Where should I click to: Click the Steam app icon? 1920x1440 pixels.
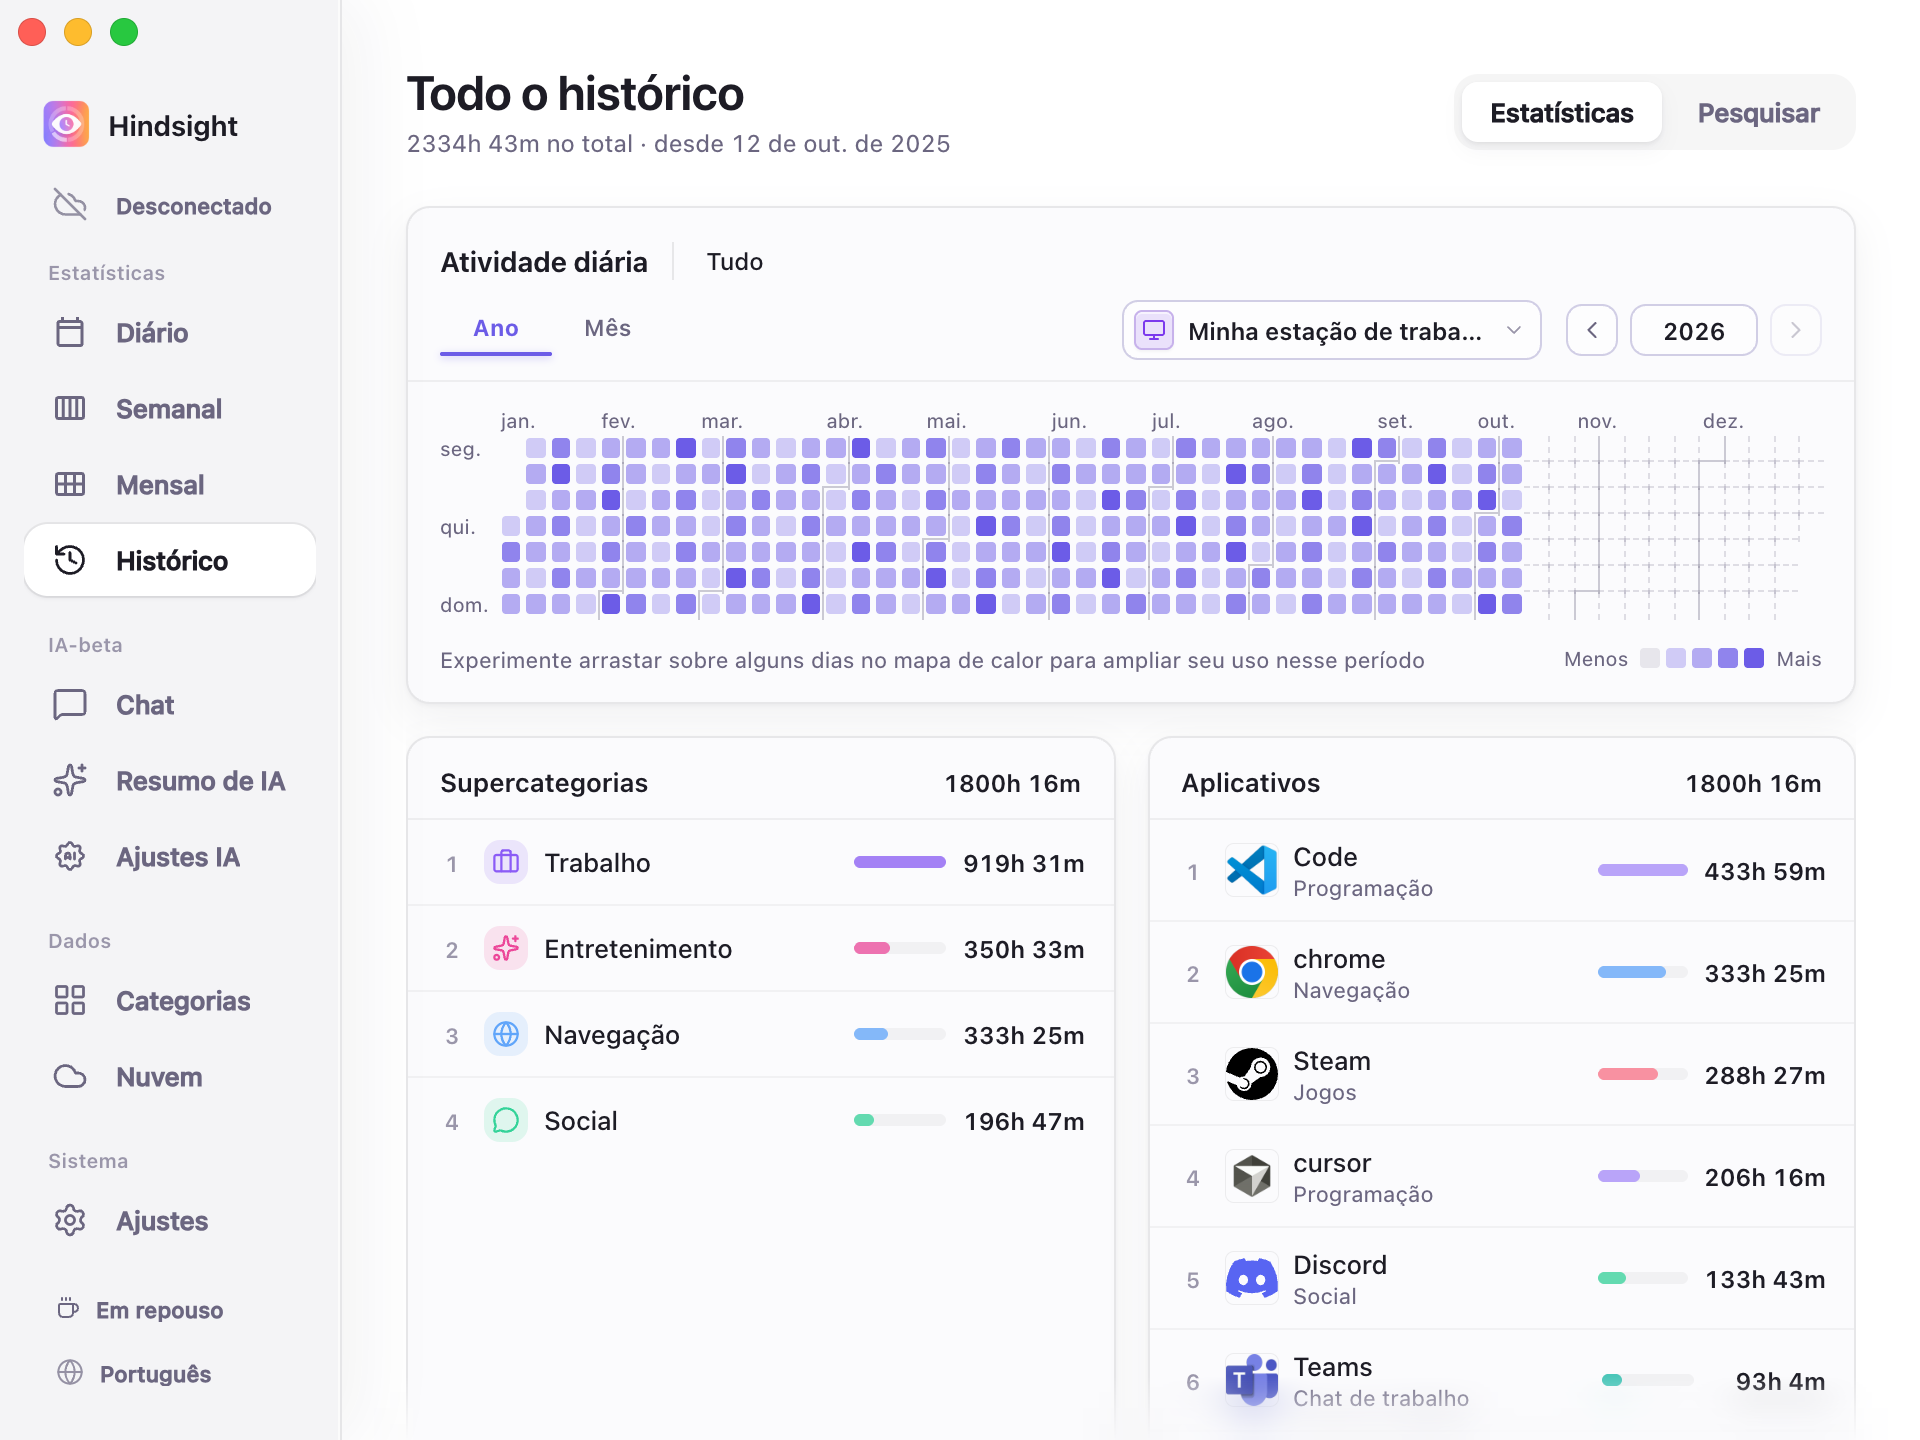click(1252, 1074)
